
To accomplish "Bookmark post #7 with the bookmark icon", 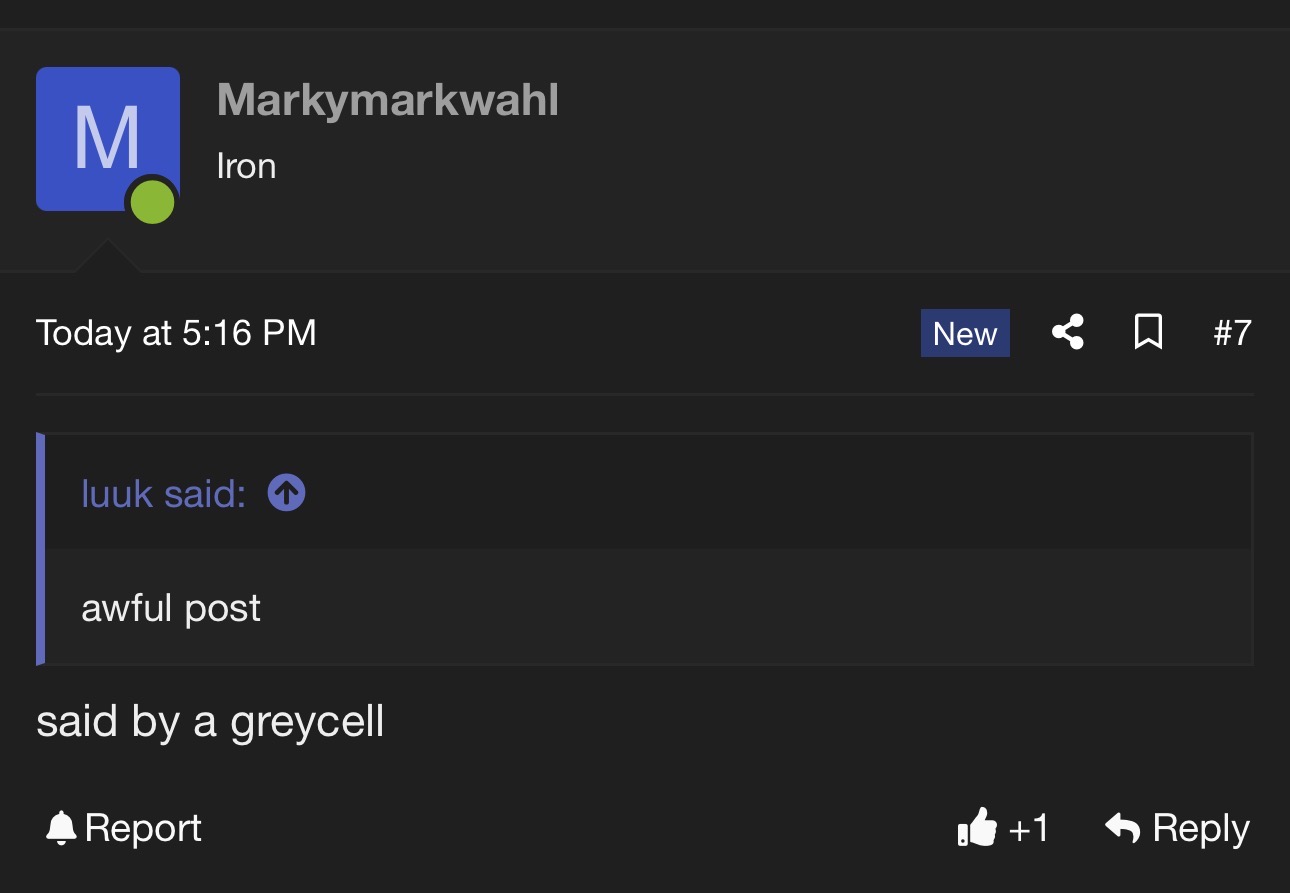I will pos(1148,332).
